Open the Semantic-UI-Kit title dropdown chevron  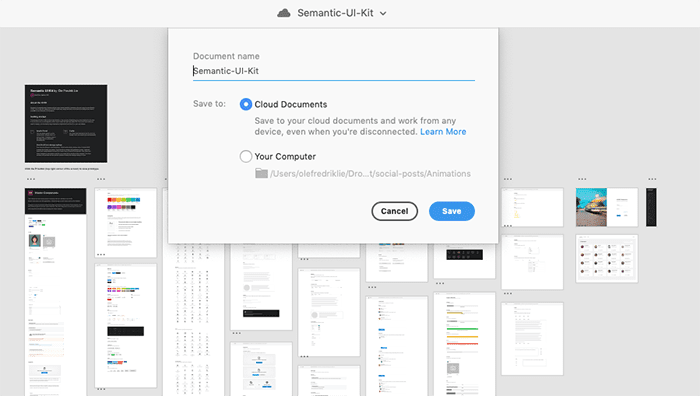(383, 13)
